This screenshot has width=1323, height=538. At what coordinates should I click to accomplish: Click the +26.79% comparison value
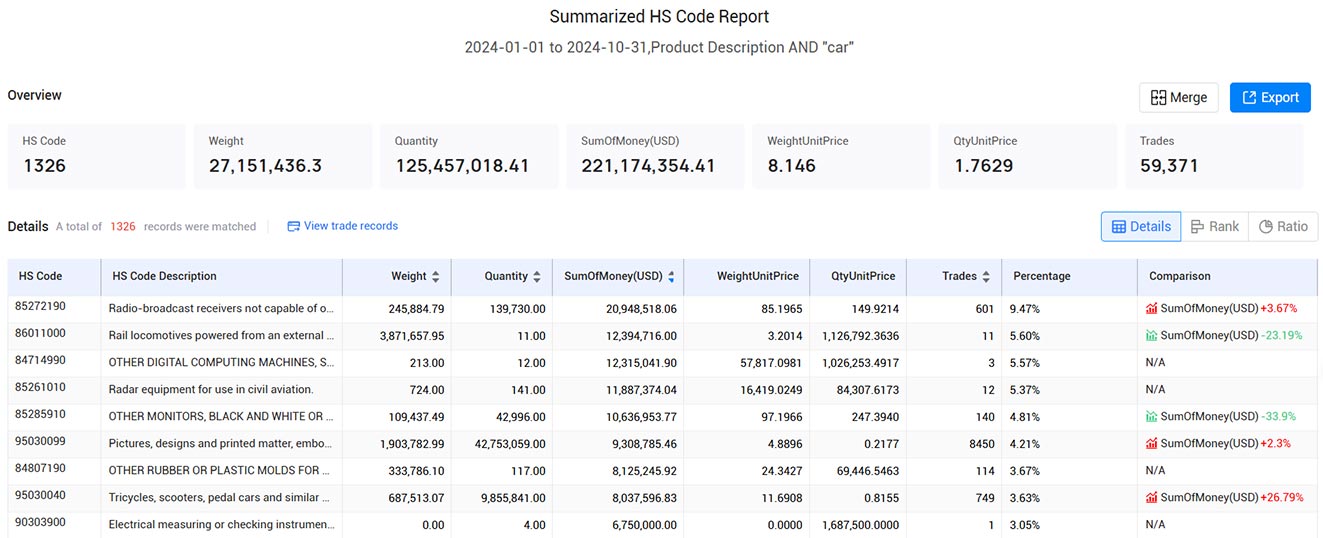pos(1282,498)
